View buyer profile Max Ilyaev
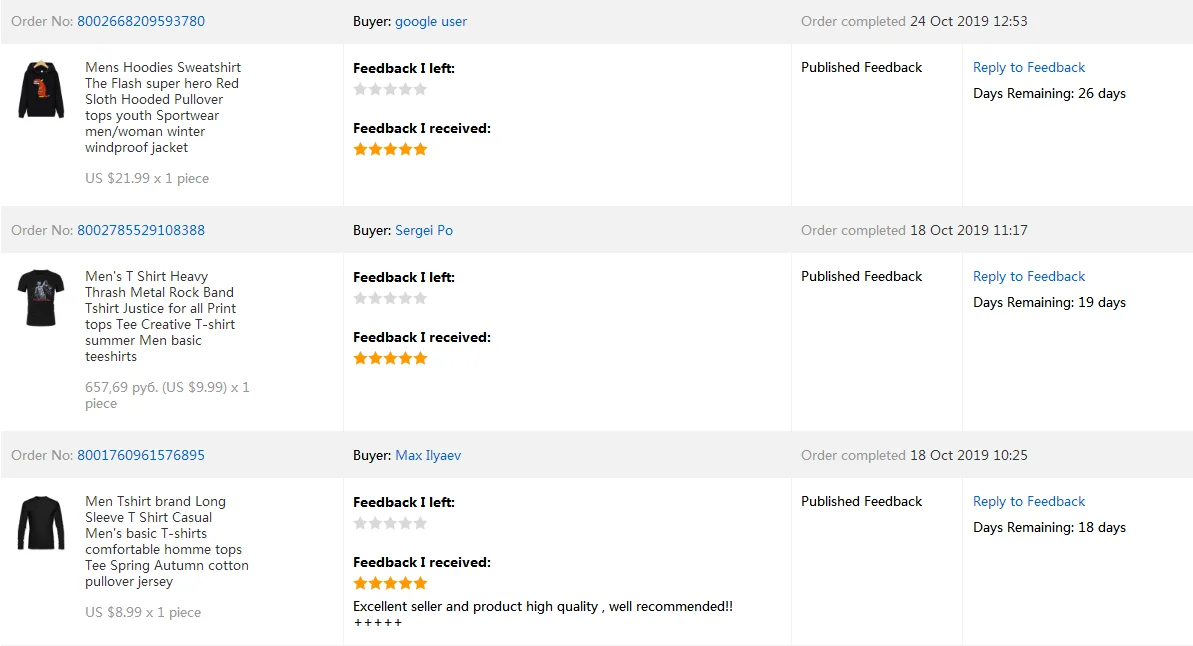The height and width of the screenshot is (646, 1193). coord(428,455)
